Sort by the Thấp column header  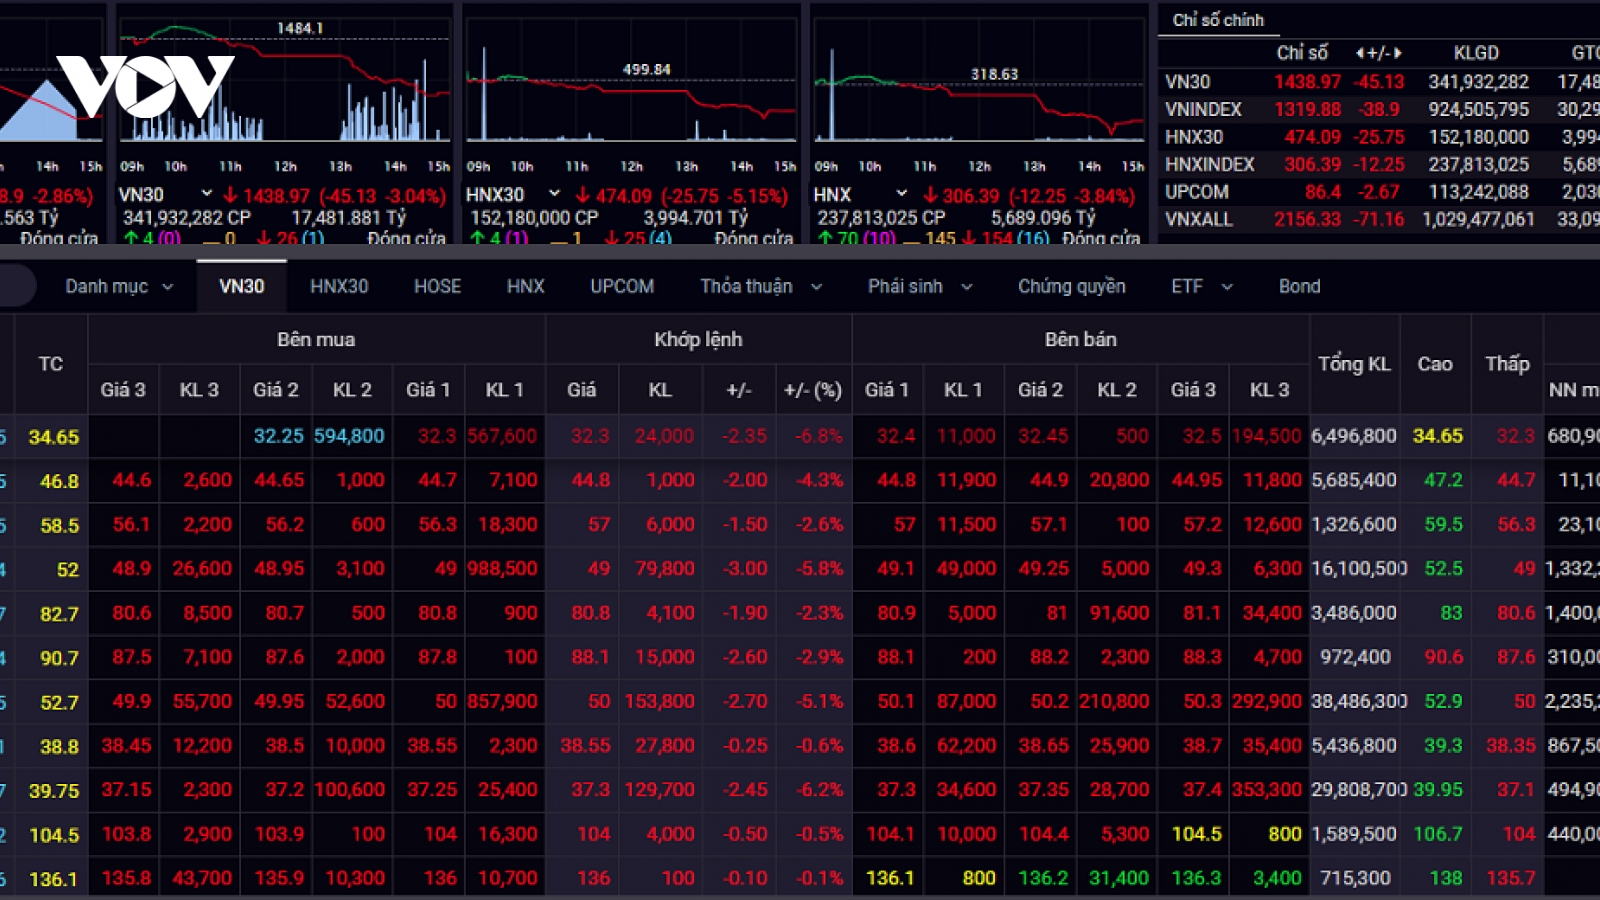(1507, 364)
